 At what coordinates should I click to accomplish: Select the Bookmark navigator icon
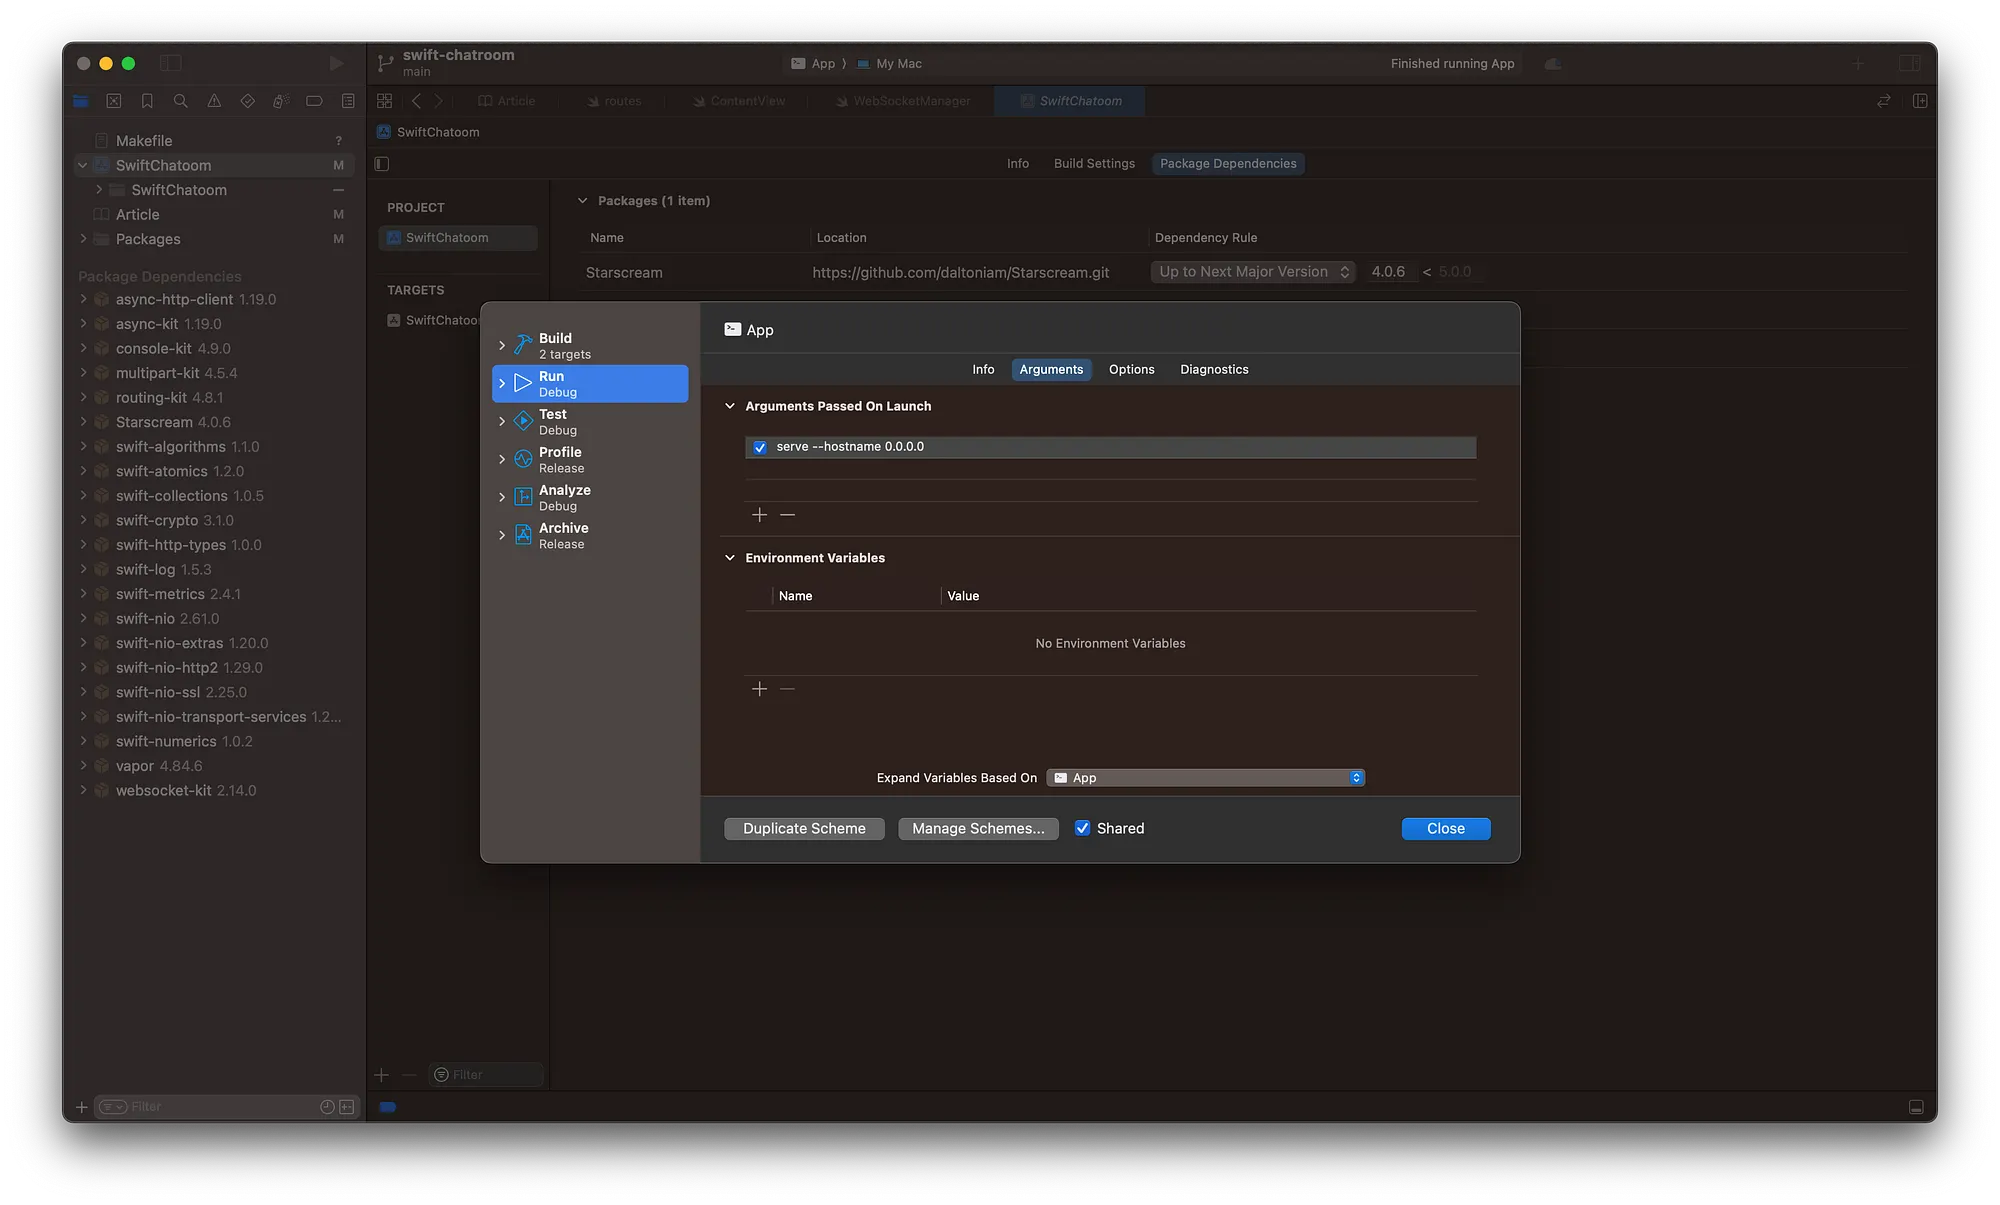147,101
